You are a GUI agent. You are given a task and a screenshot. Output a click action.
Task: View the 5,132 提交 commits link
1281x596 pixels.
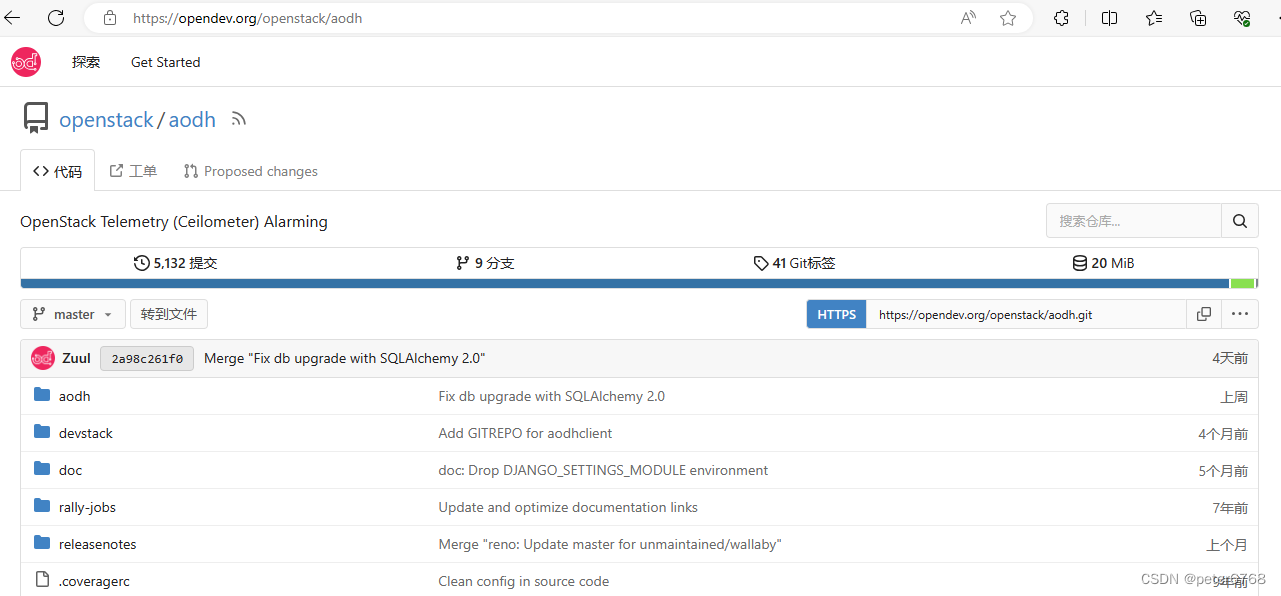pos(175,263)
